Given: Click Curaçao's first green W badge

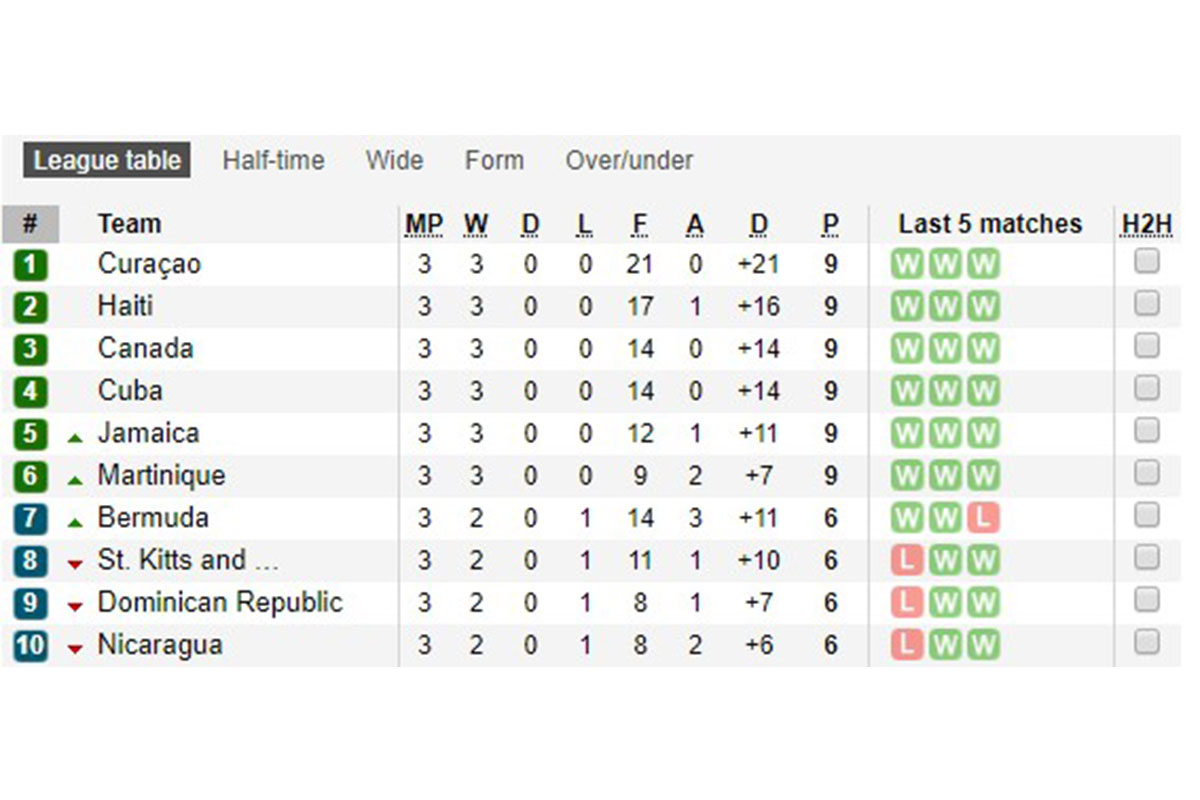Looking at the screenshot, I should 907,265.
